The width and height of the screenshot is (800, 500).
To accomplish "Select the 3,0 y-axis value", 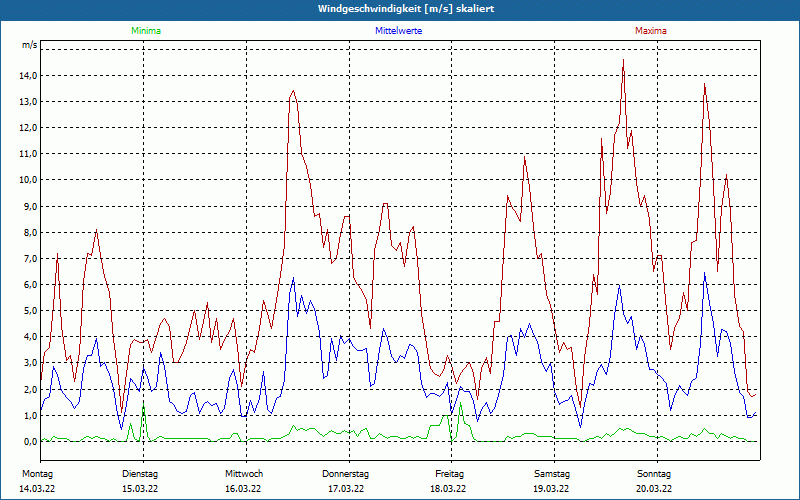I will coord(29,363).
